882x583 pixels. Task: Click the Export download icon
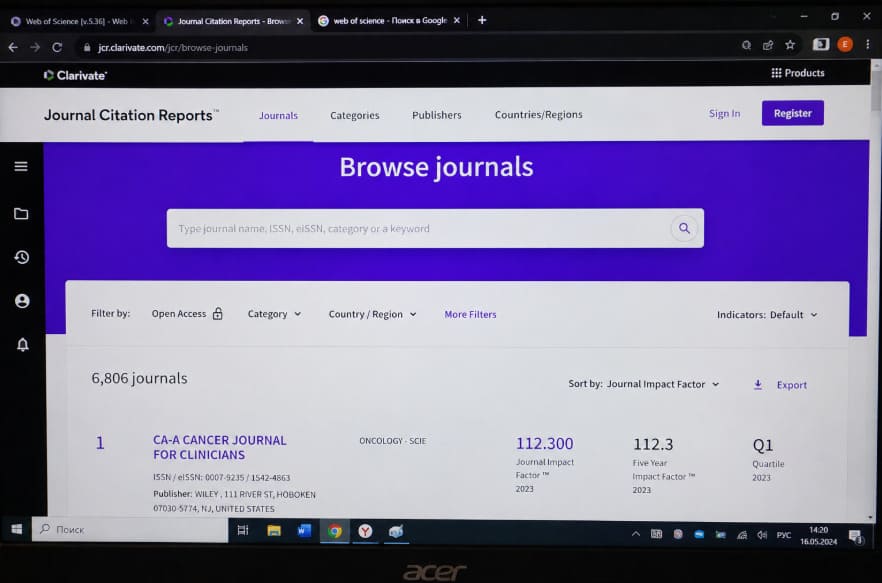(x=758, y=384)
